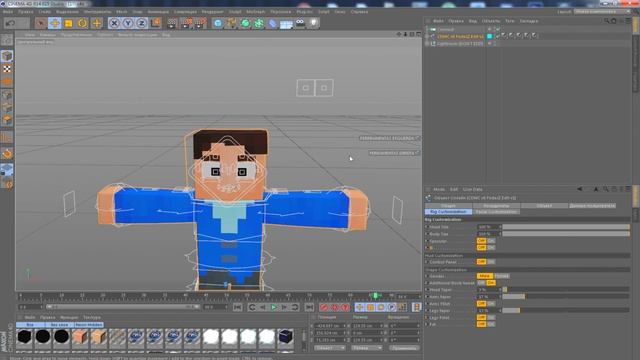
Task: Toggle Rotation keyframing icon in timeline
Action: pyautogui.click(x=381, y=307)
